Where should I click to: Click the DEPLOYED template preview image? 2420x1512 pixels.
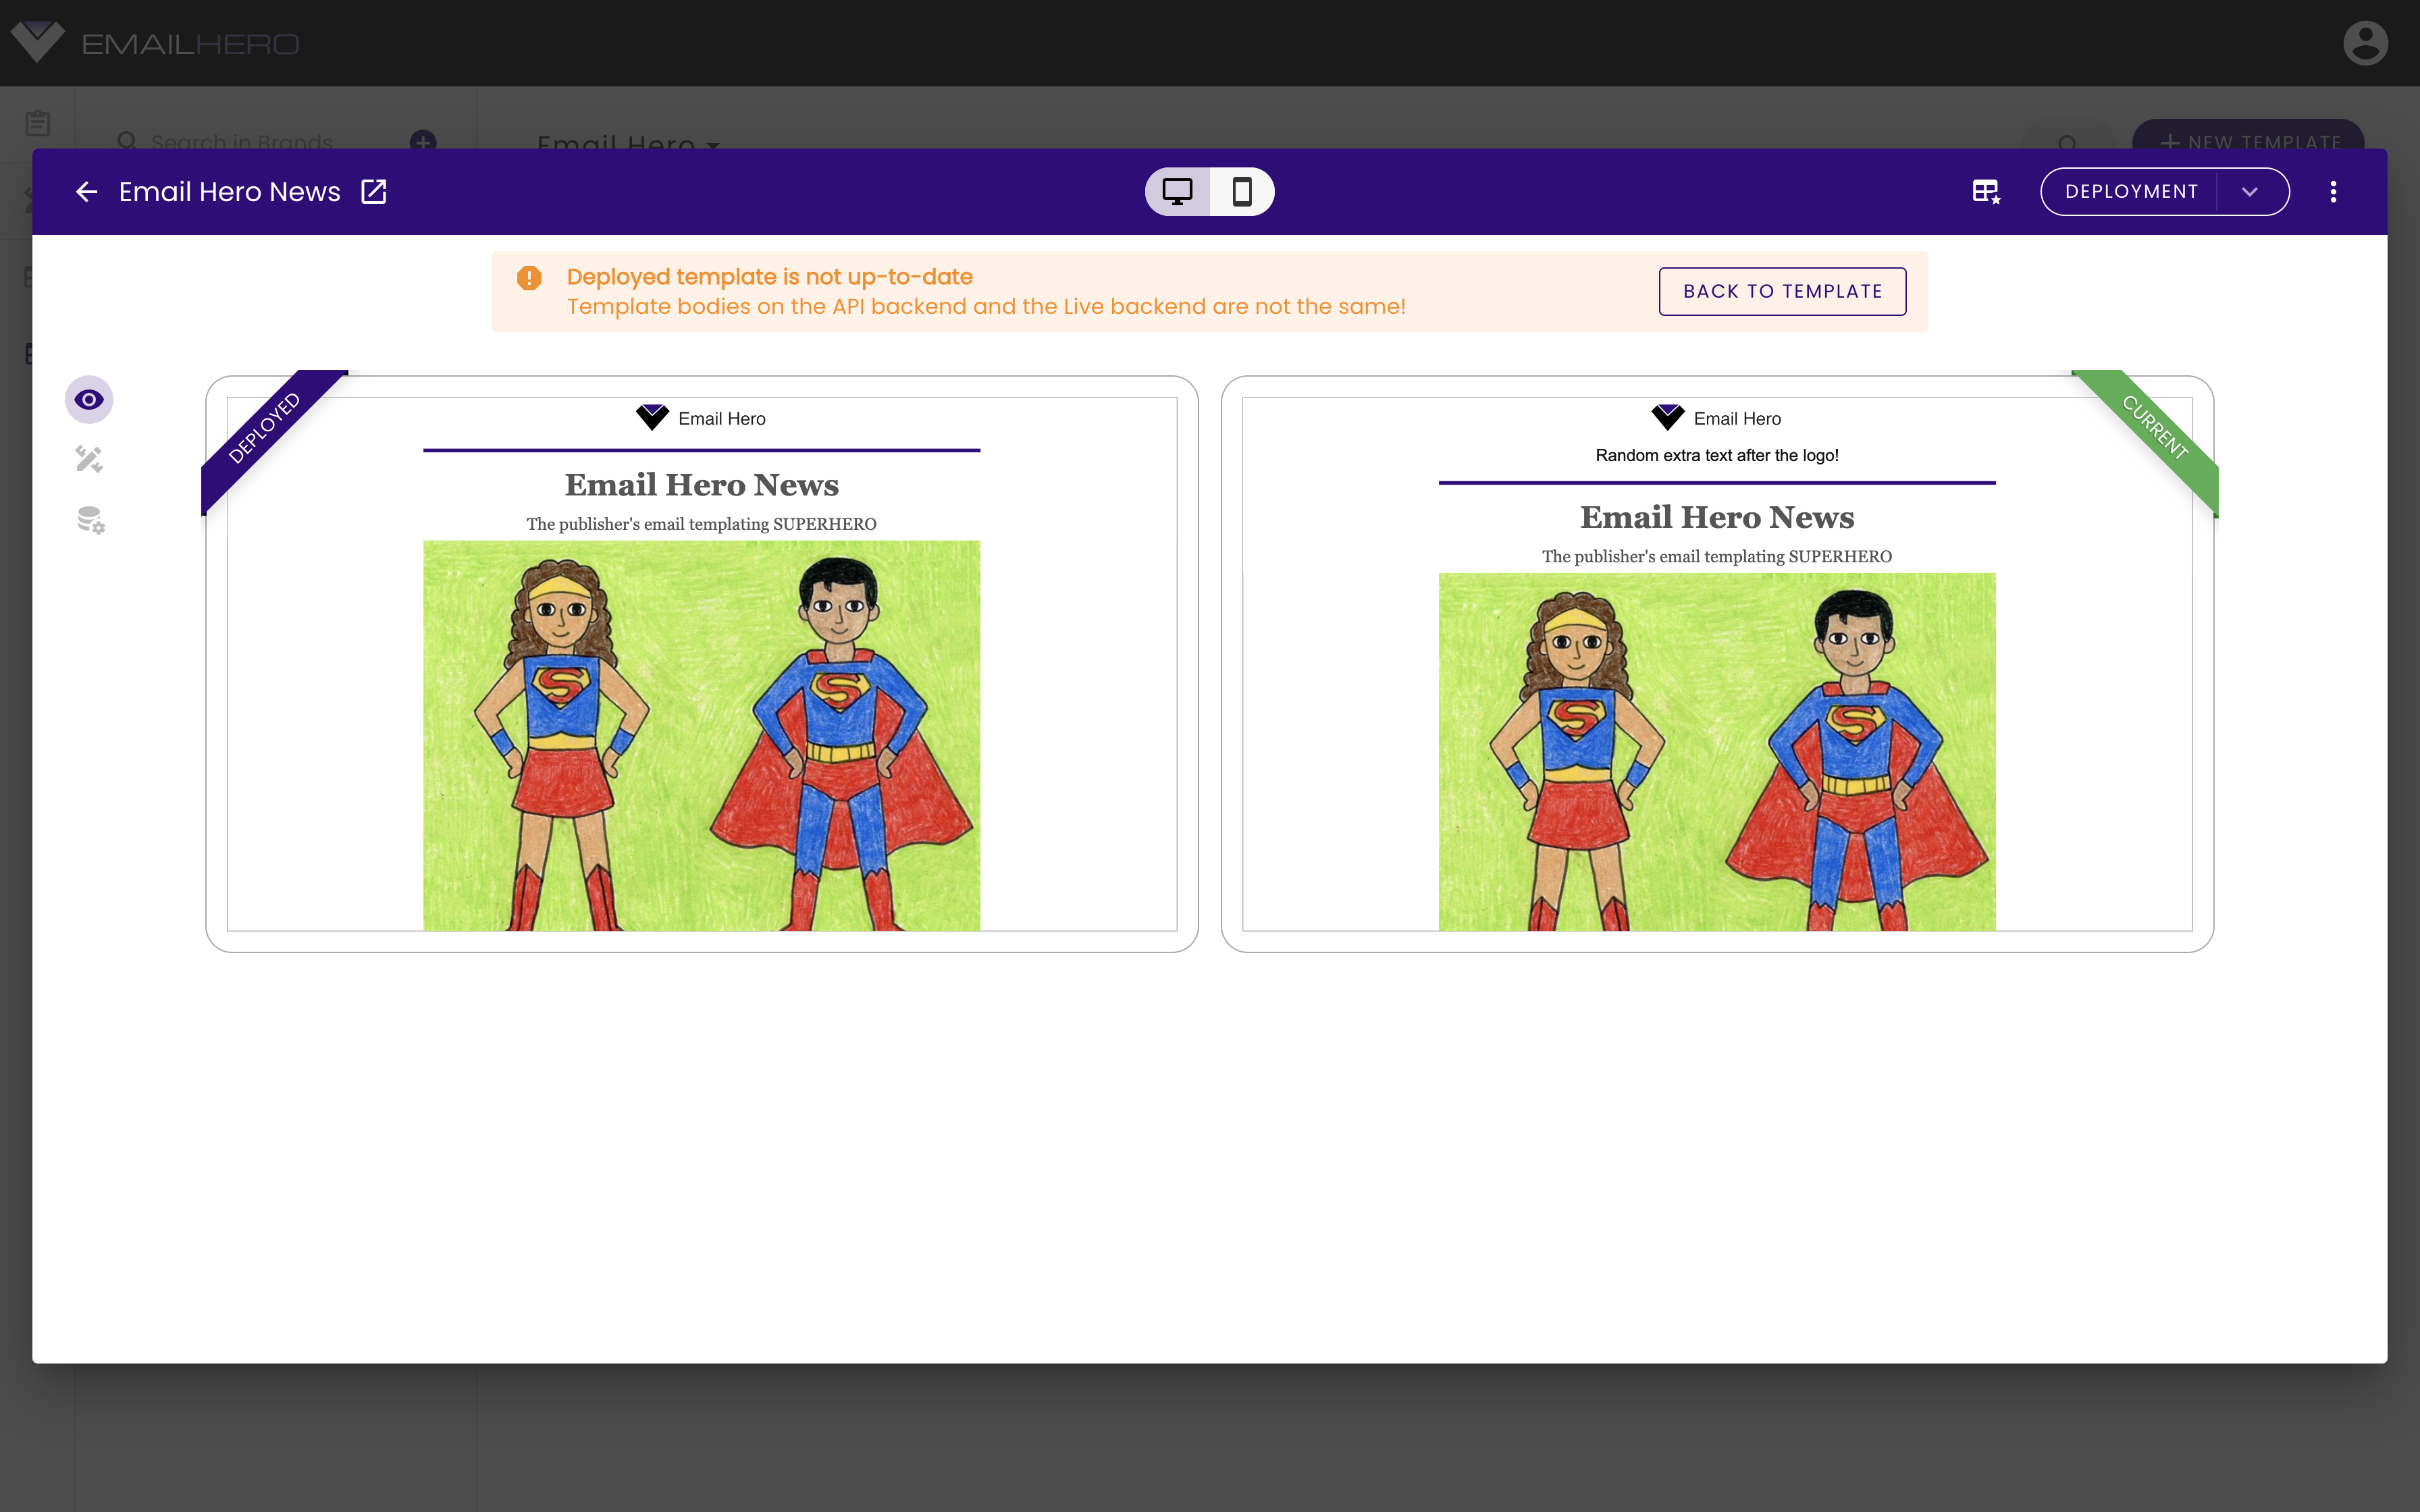pyautogui.click(x=702, y=664)
